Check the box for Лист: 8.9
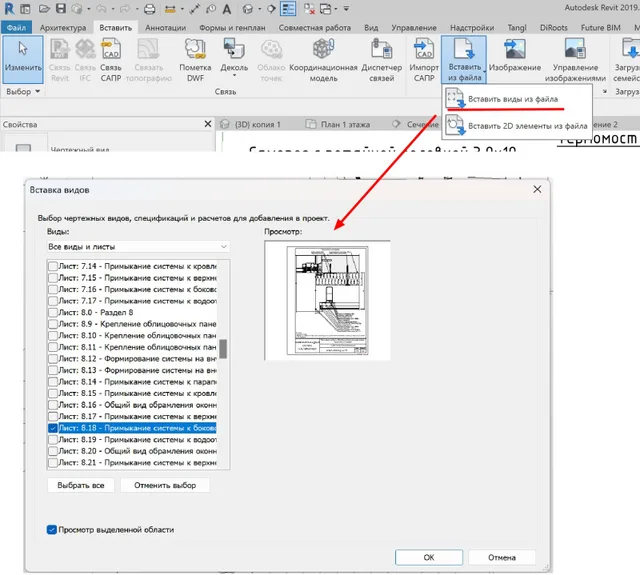 pyautogui.click(x=53, y=324)
